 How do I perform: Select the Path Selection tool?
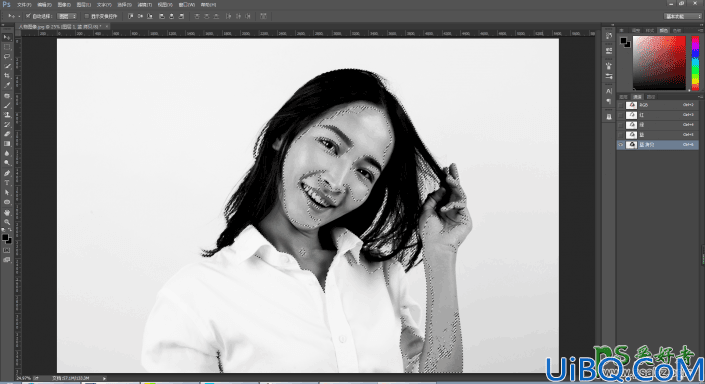(7, 192)
